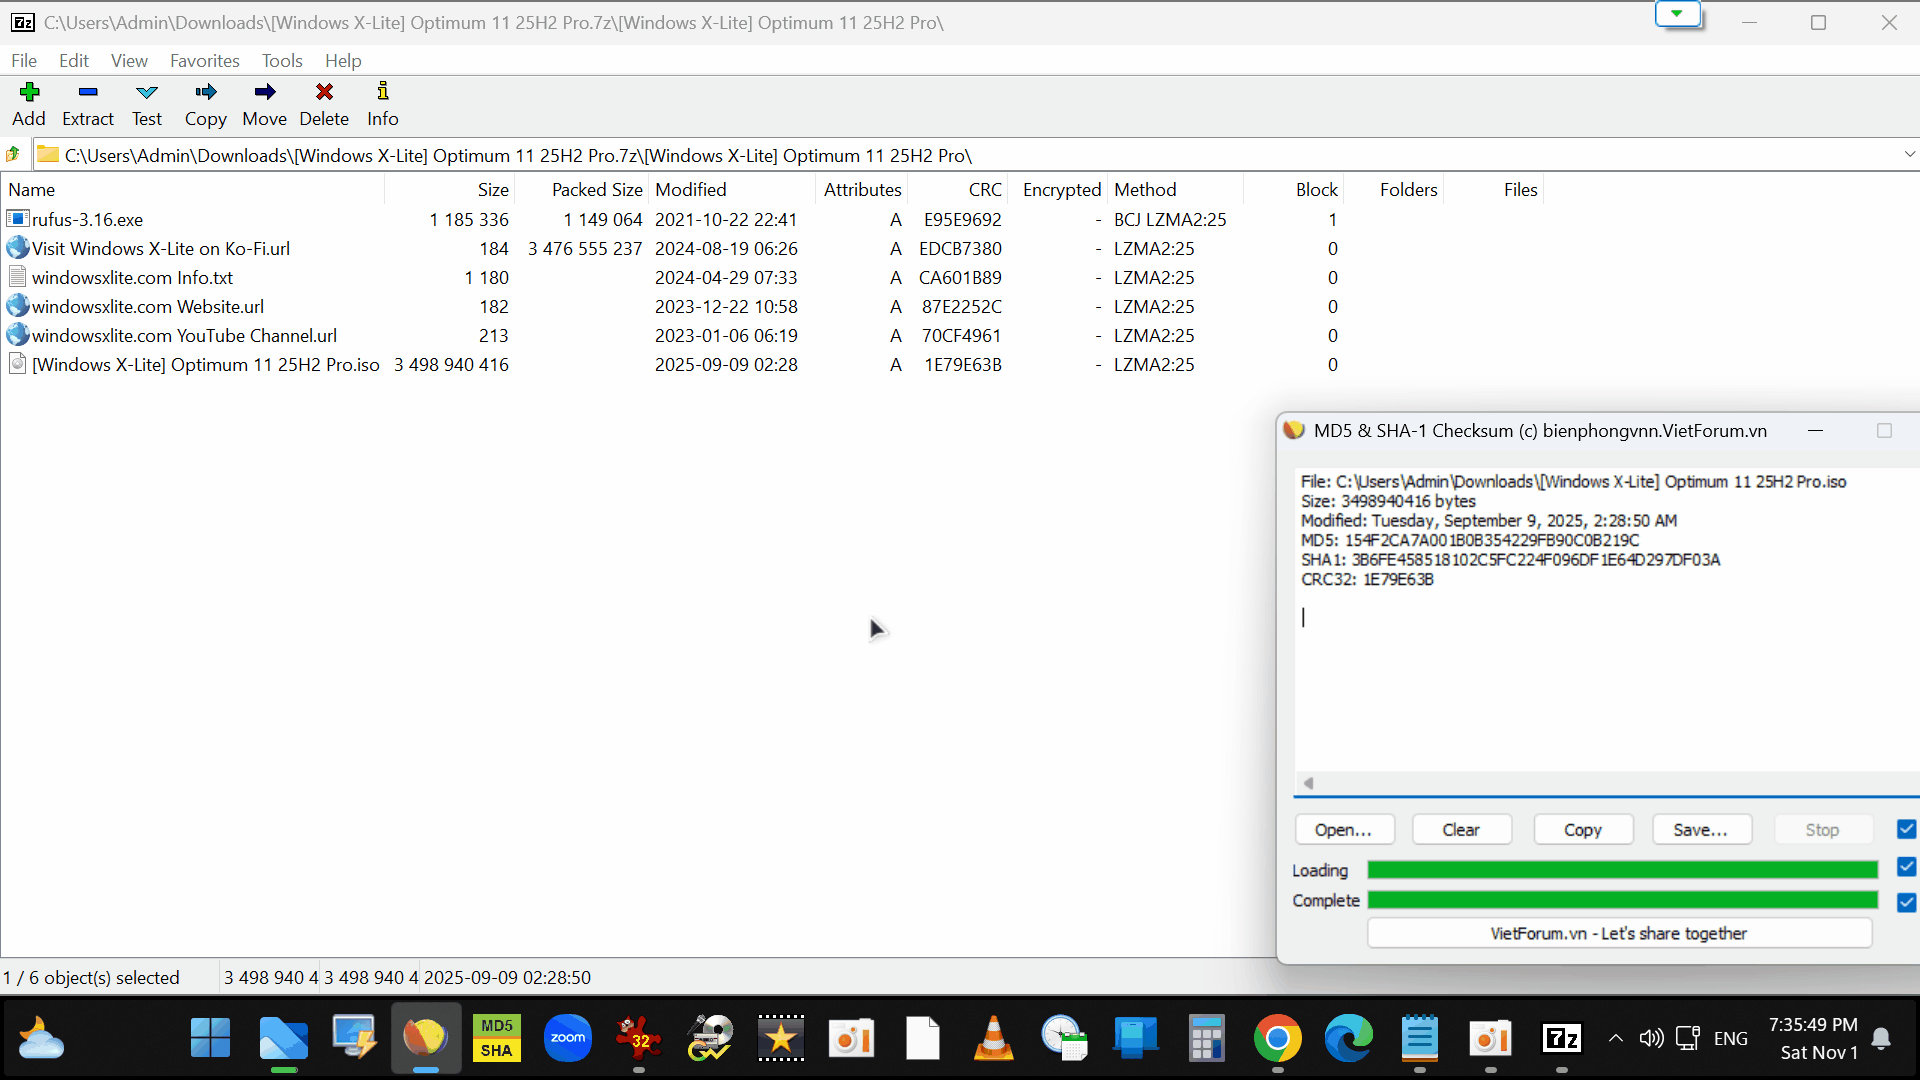Toggle the Loading row checkbox
This screenshot has width=1920, height=1080.
(x=1904, y=868)
